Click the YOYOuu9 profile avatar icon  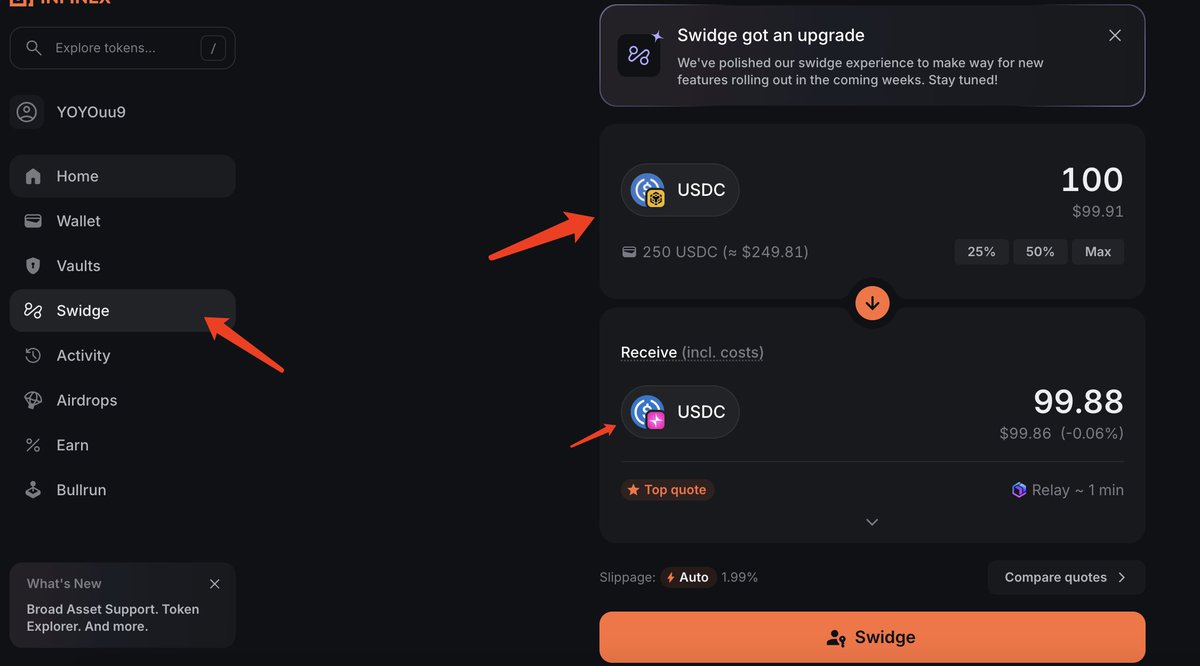click(27, 112)
